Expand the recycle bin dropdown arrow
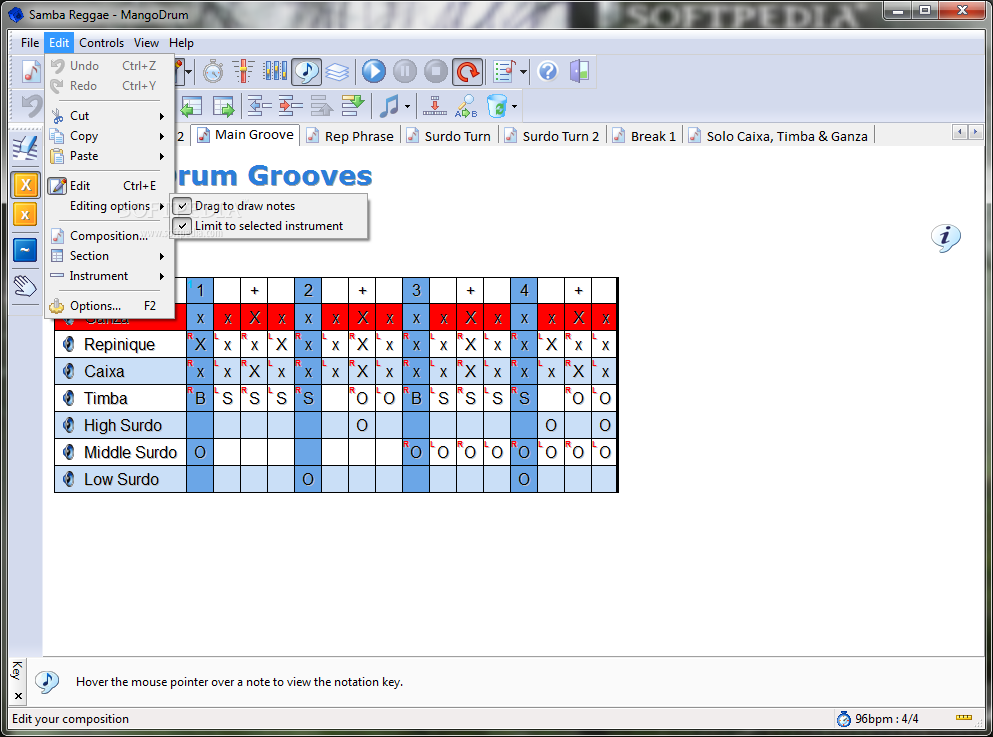The image size is (993, 737). pyautogui.click(x=514, y=106)
